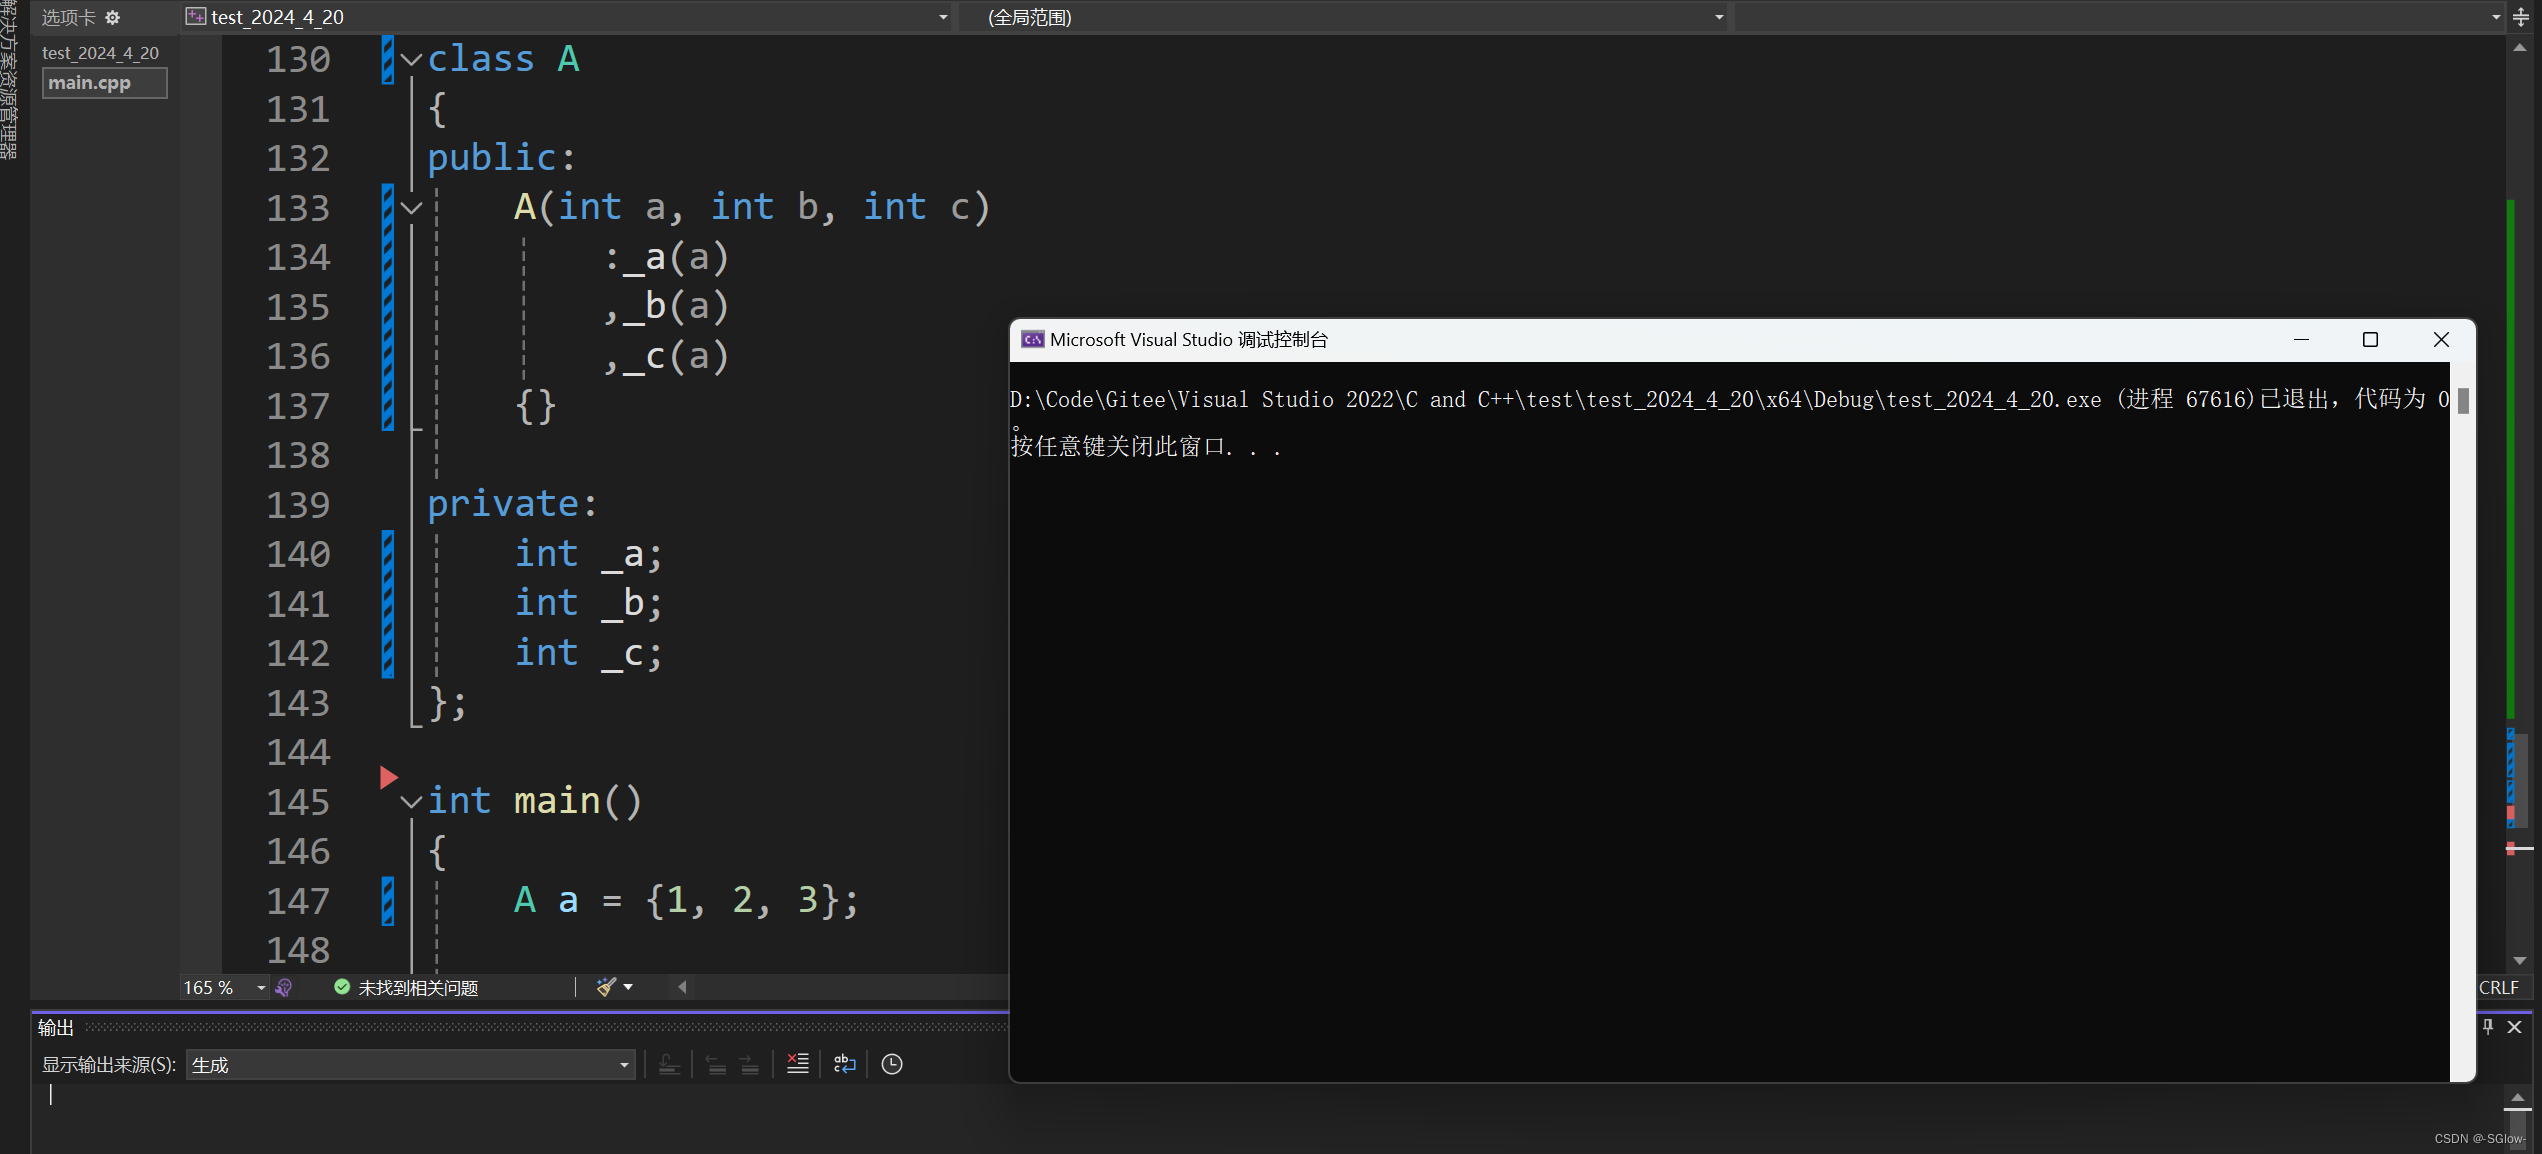2542x1154 pixels.
Task: Click the CRLF line ending indicator
Action: [x=2498, y=987]
